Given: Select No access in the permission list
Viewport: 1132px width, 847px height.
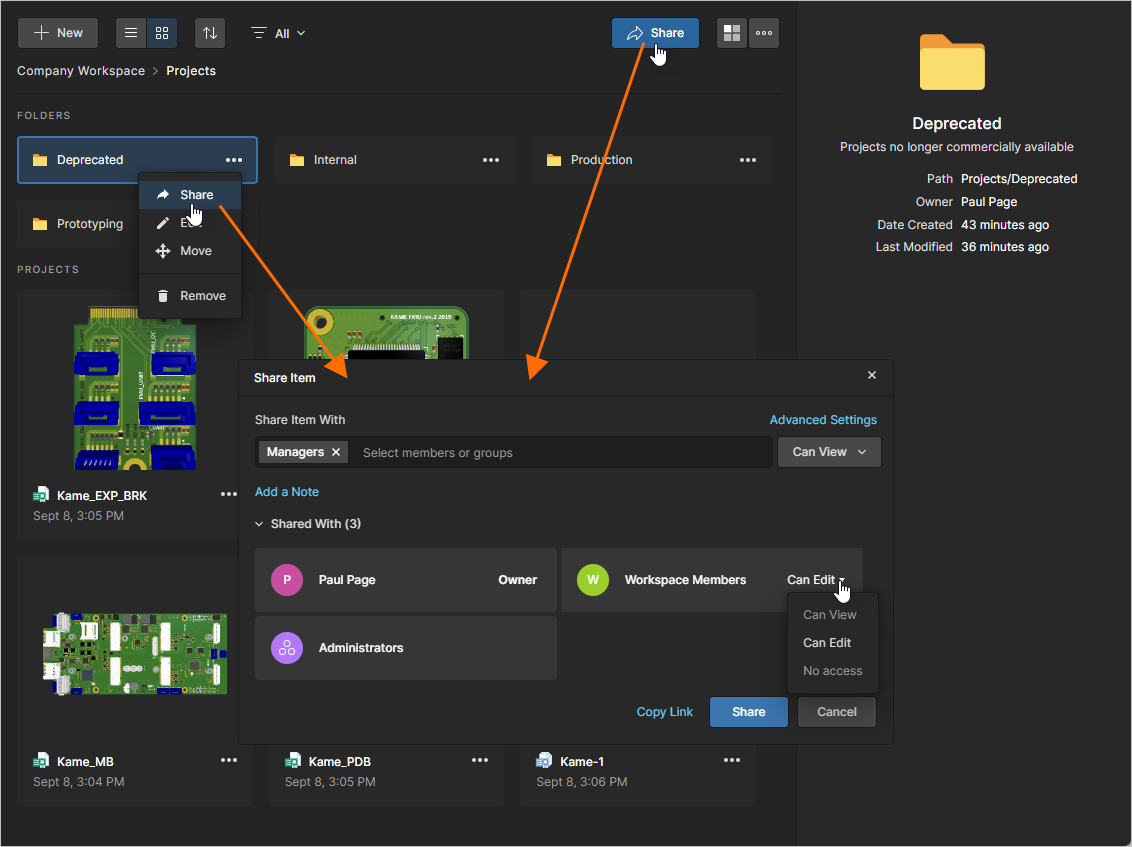Looking at the screenshot, I should click(x=832, y=671).
